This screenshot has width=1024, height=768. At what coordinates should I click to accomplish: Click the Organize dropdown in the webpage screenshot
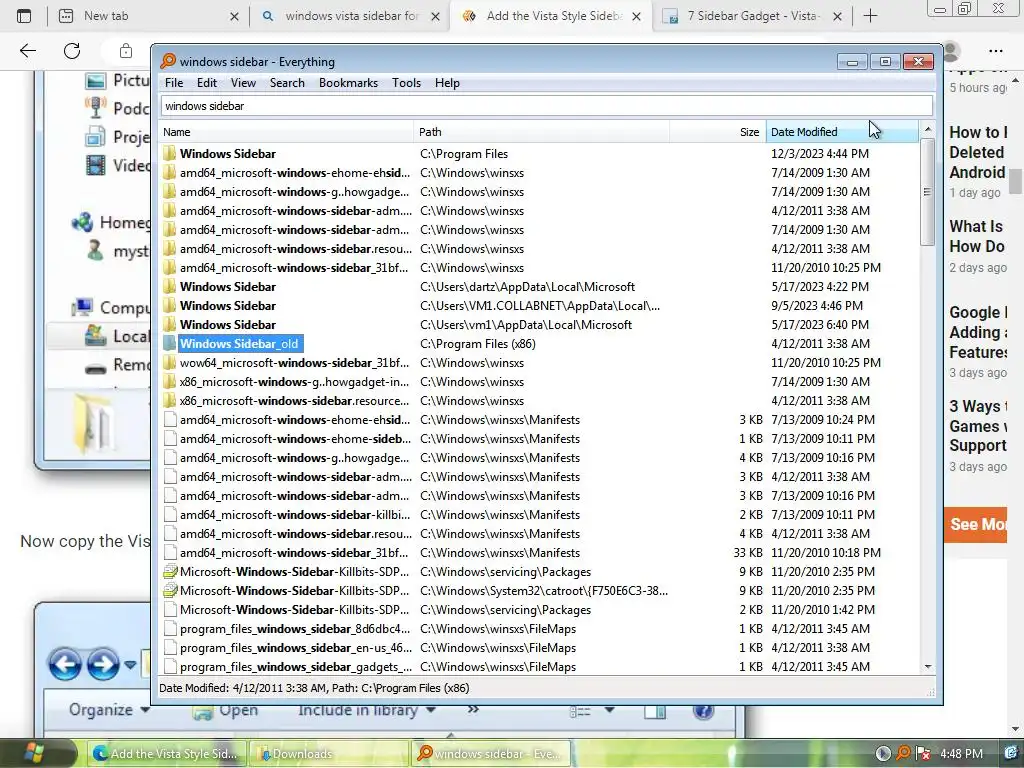click(108, 710)
